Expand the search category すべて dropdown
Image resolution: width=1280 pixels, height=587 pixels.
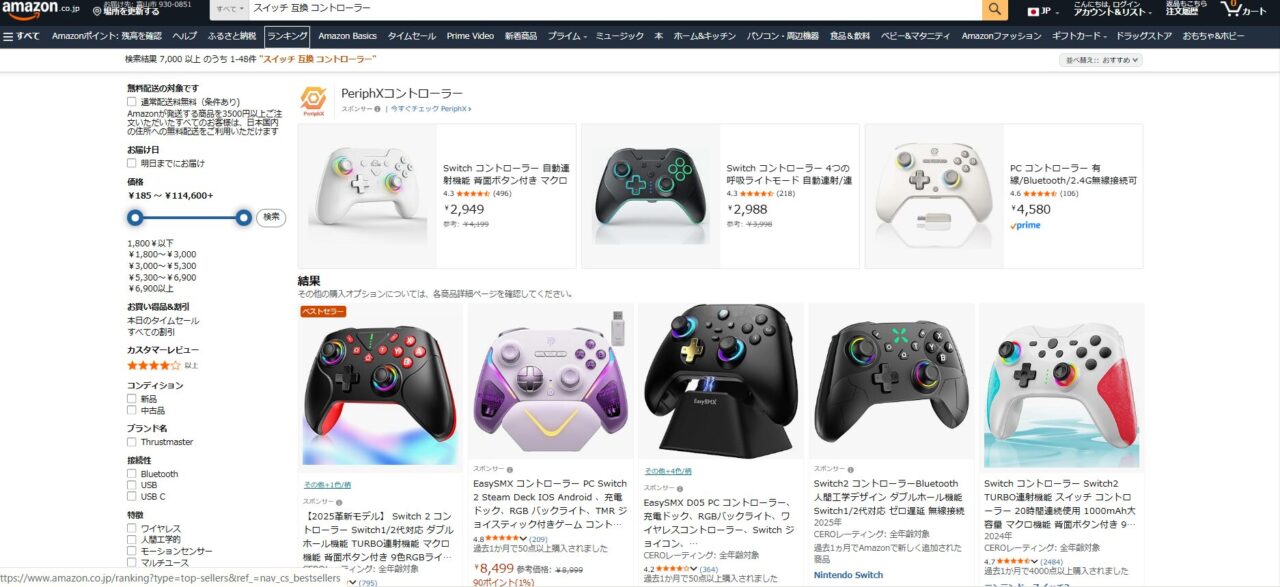tap(229, 8)
